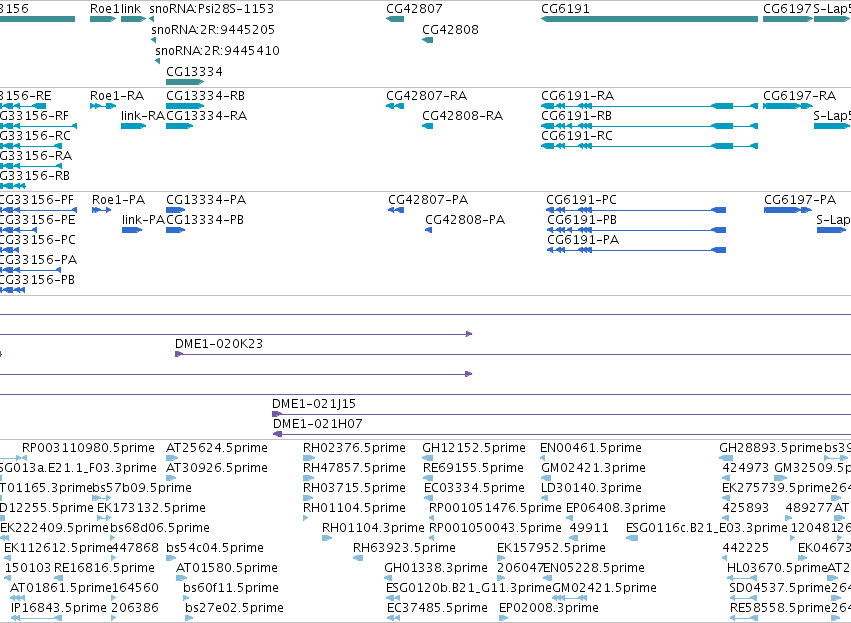Click the AT01580.5prime EST
Viewport: 851px width, 623px height.
click(181, 578)
